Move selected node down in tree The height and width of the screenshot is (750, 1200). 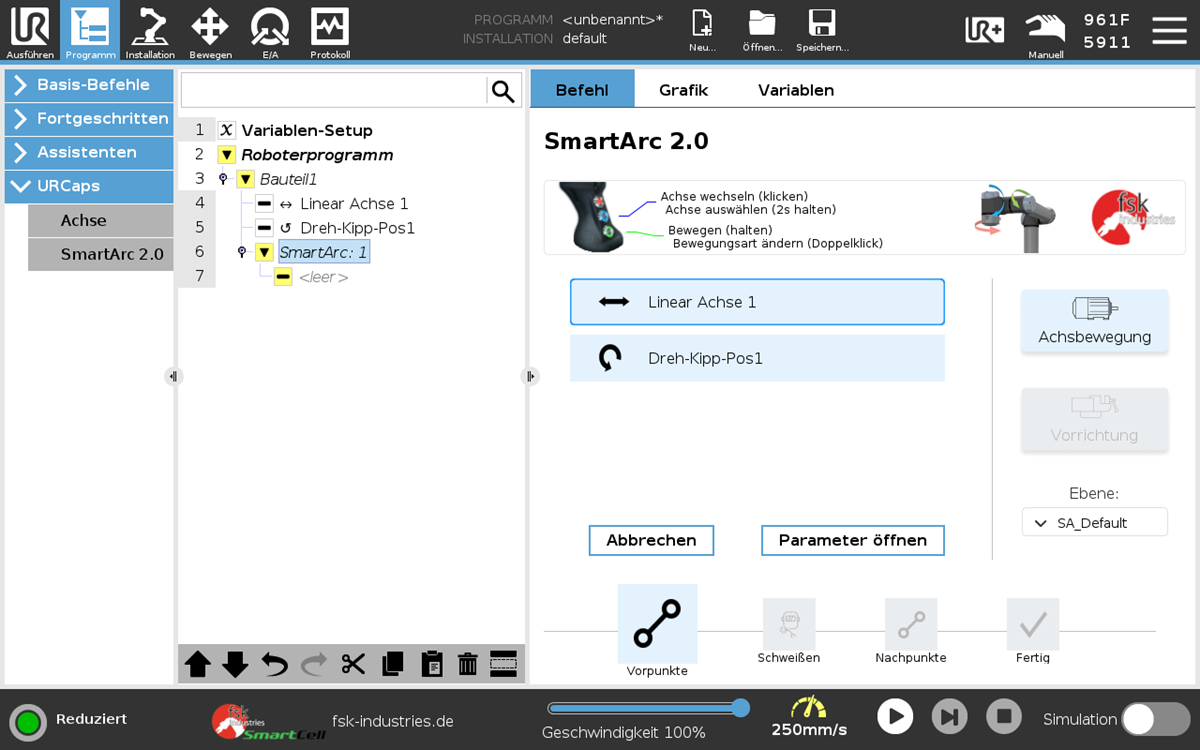[235, 664]
